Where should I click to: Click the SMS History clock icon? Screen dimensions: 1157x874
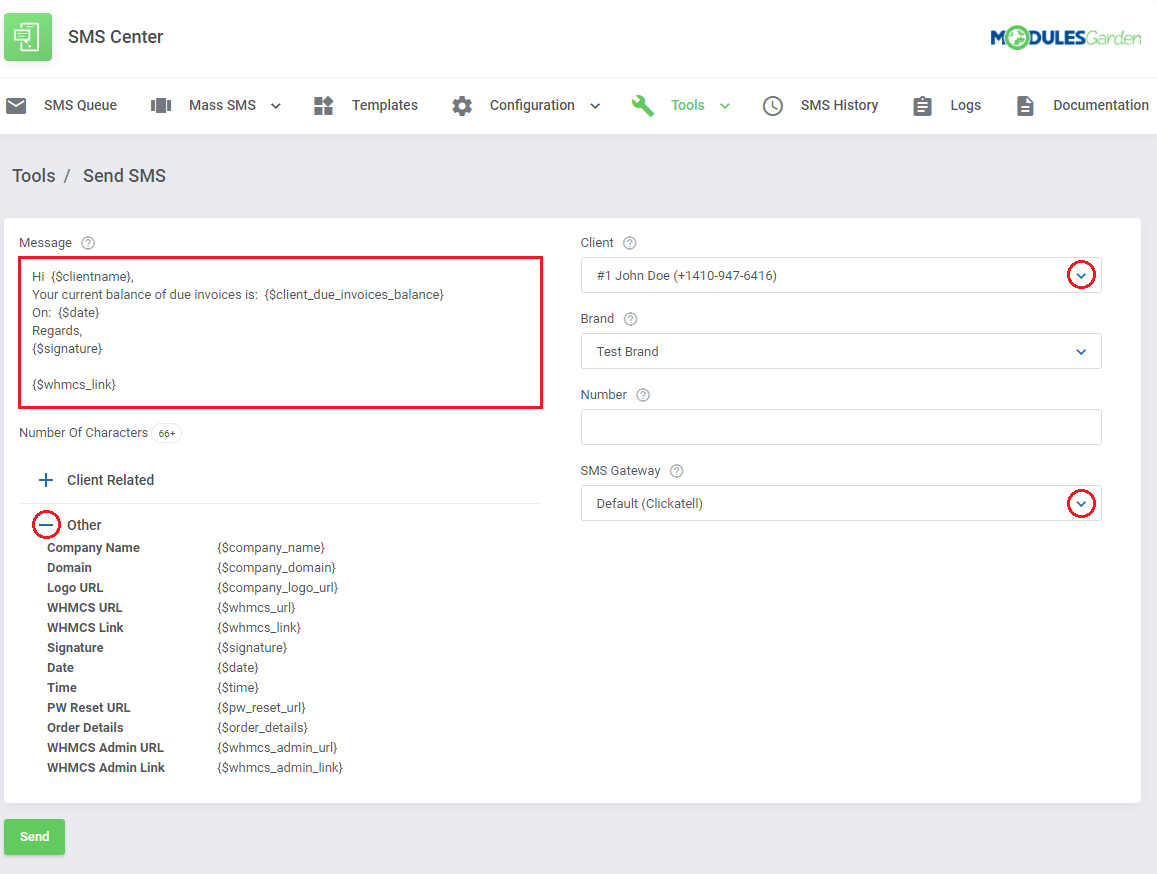coord(773,106)
